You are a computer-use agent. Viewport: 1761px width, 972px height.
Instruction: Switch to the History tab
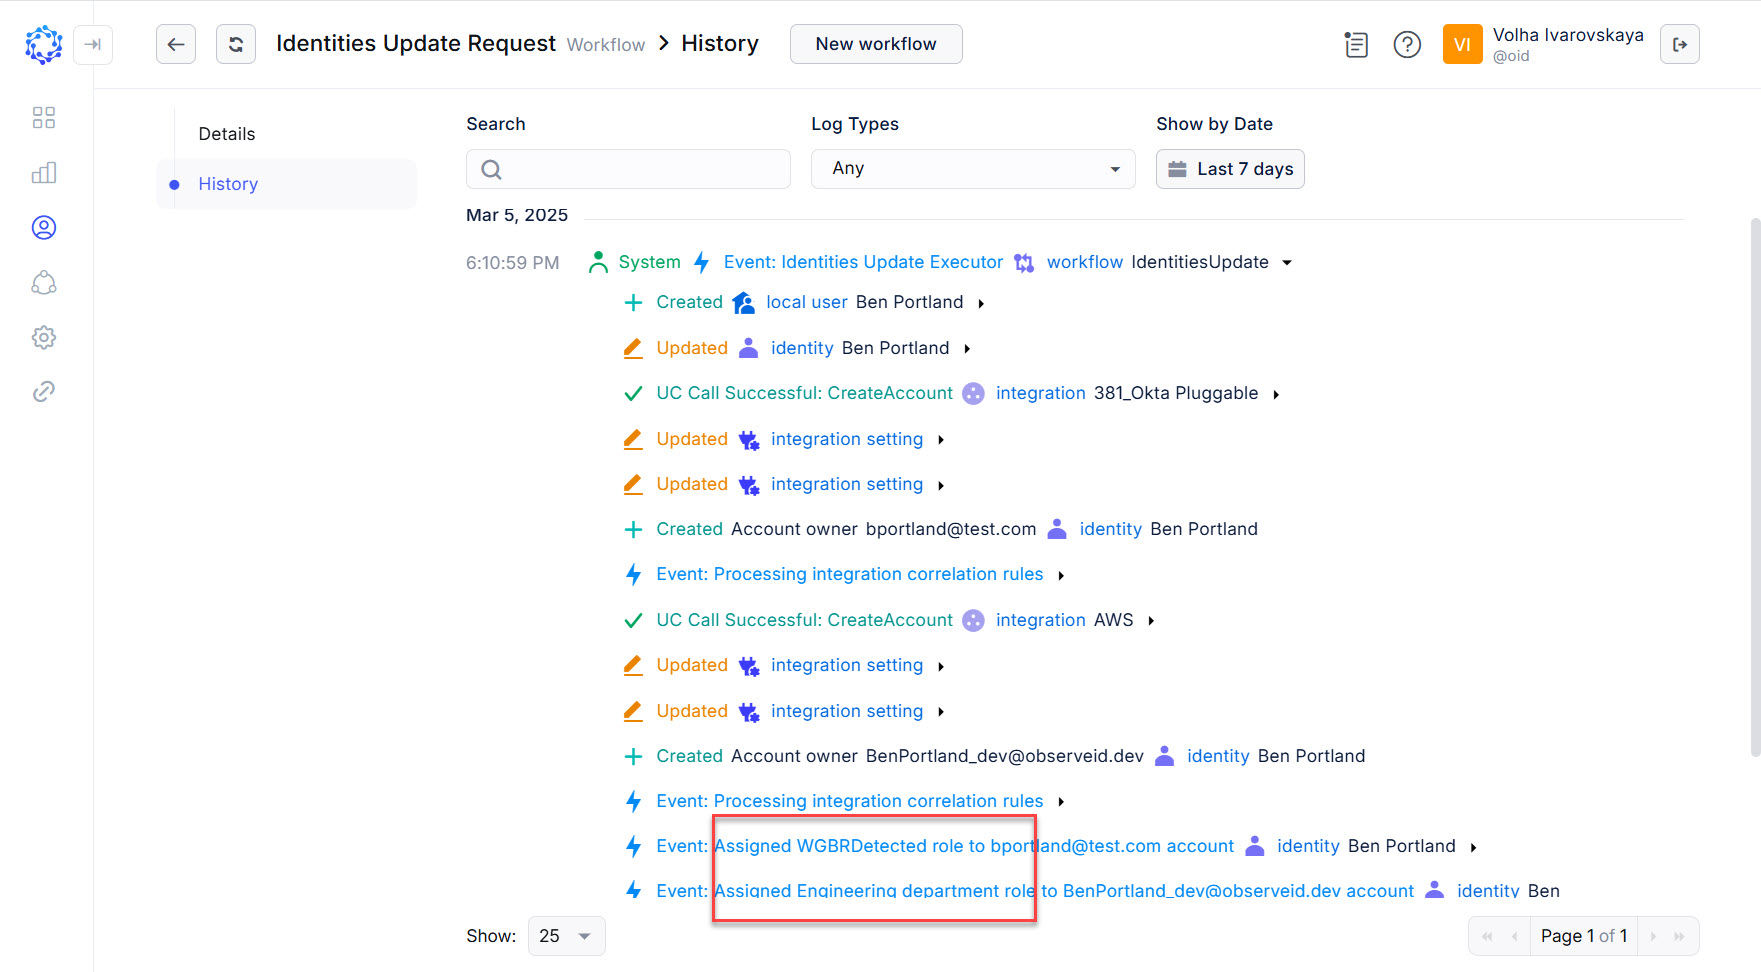(x=228, y=183)
